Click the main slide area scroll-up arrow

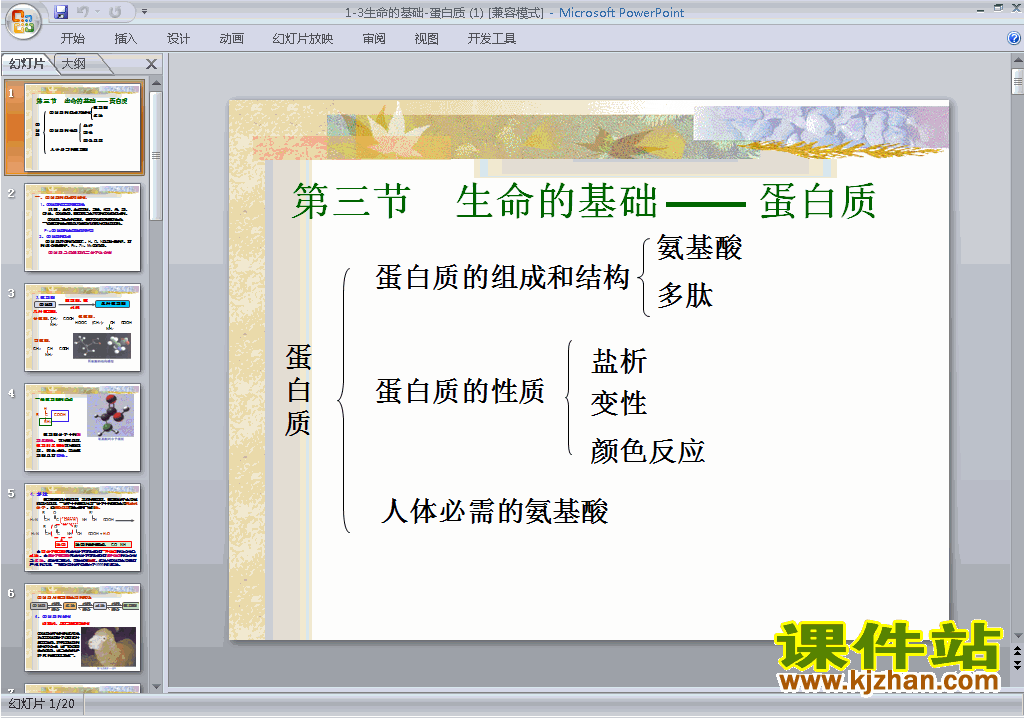(1017, 61)
